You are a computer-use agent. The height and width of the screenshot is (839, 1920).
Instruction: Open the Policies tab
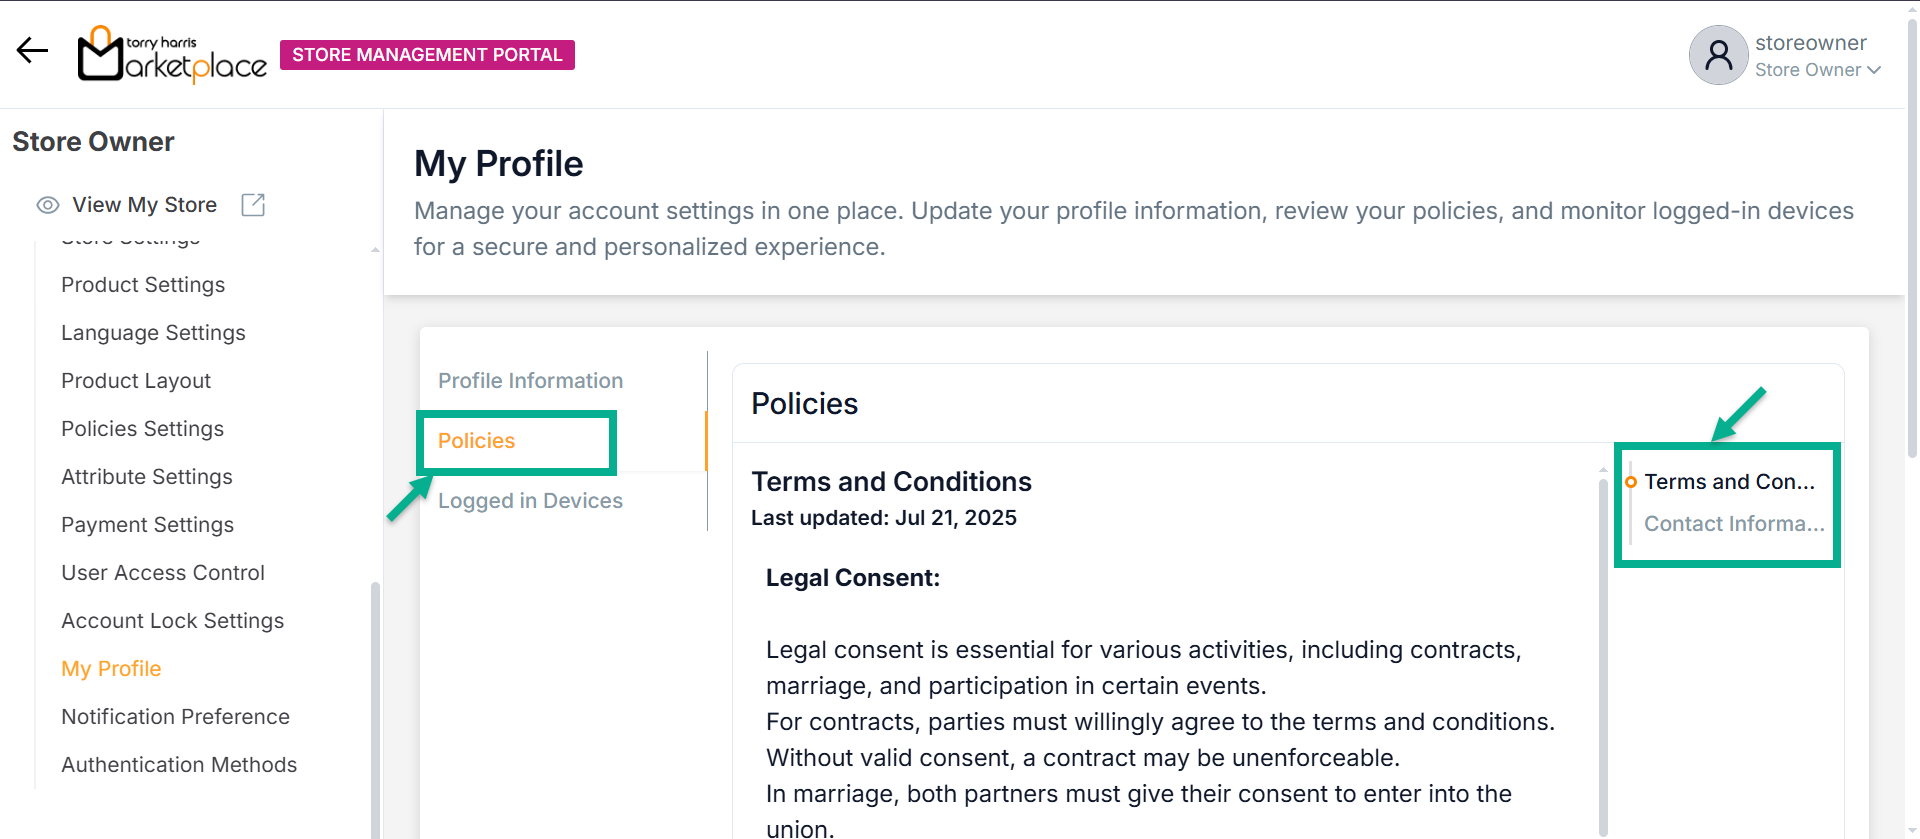pos(476,441)
